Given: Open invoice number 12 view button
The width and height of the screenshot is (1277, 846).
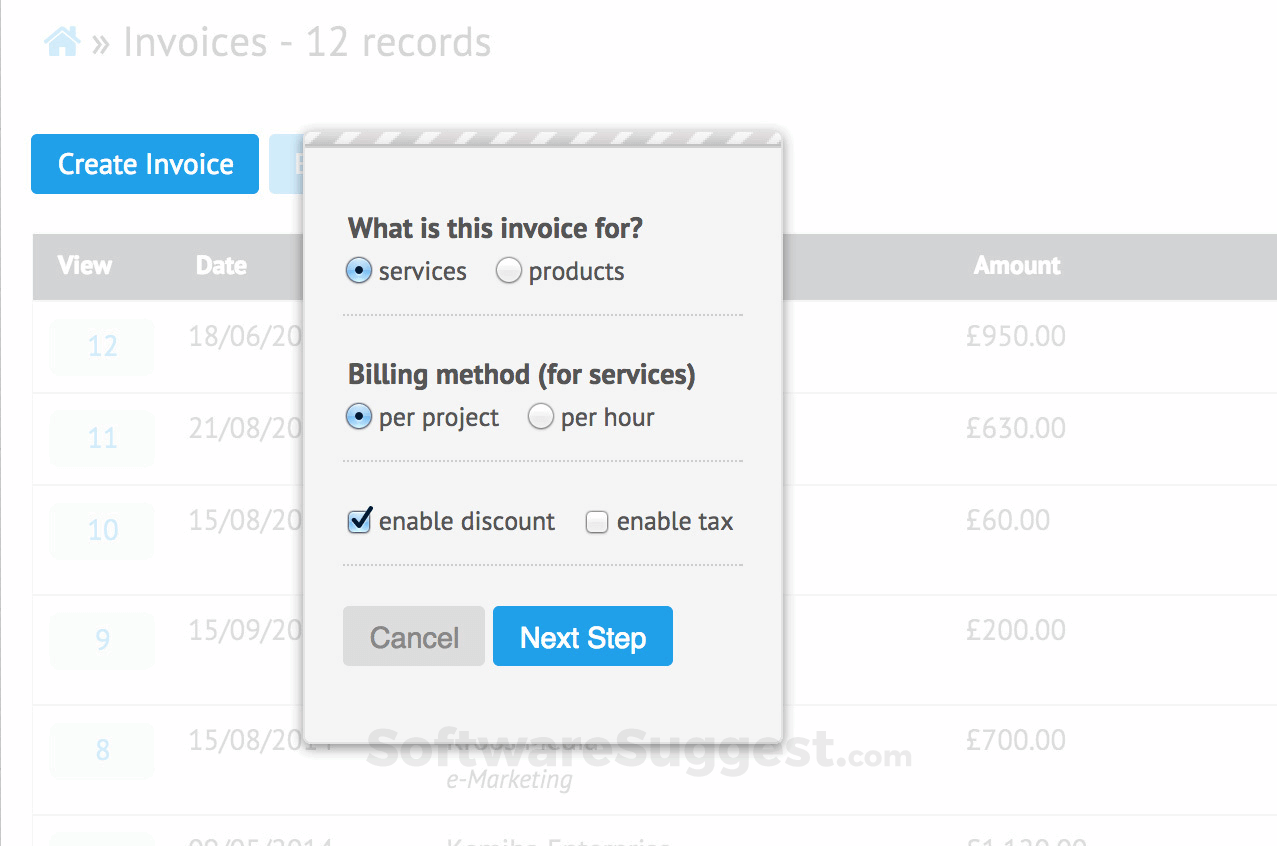Looking at the screenshot, I should (x=103, y=346).
